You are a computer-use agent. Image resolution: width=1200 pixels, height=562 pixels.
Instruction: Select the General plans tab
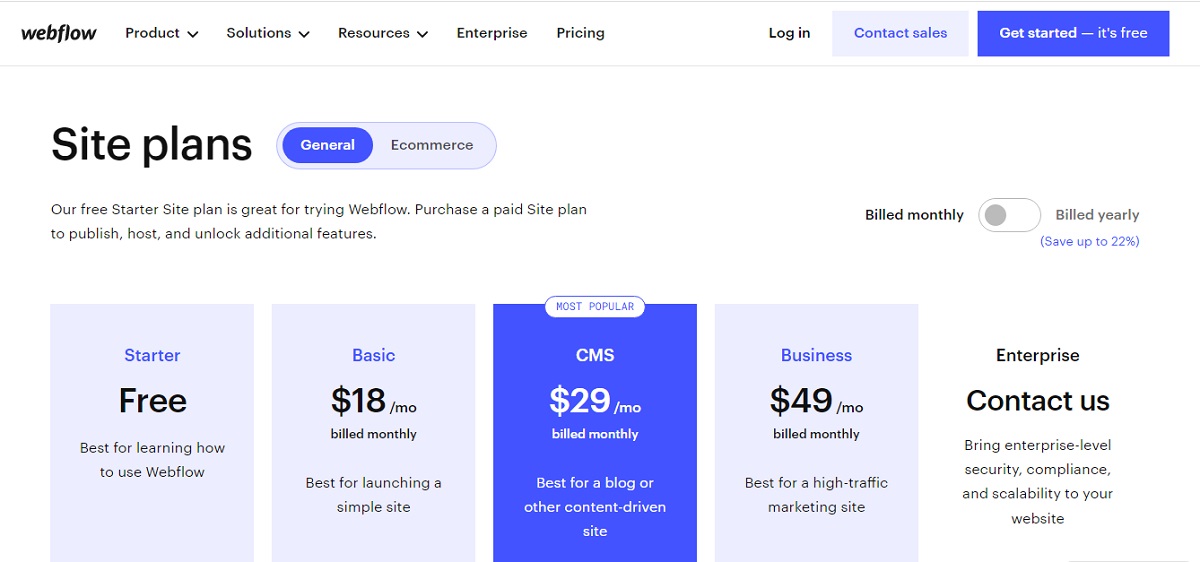[327, 145]
